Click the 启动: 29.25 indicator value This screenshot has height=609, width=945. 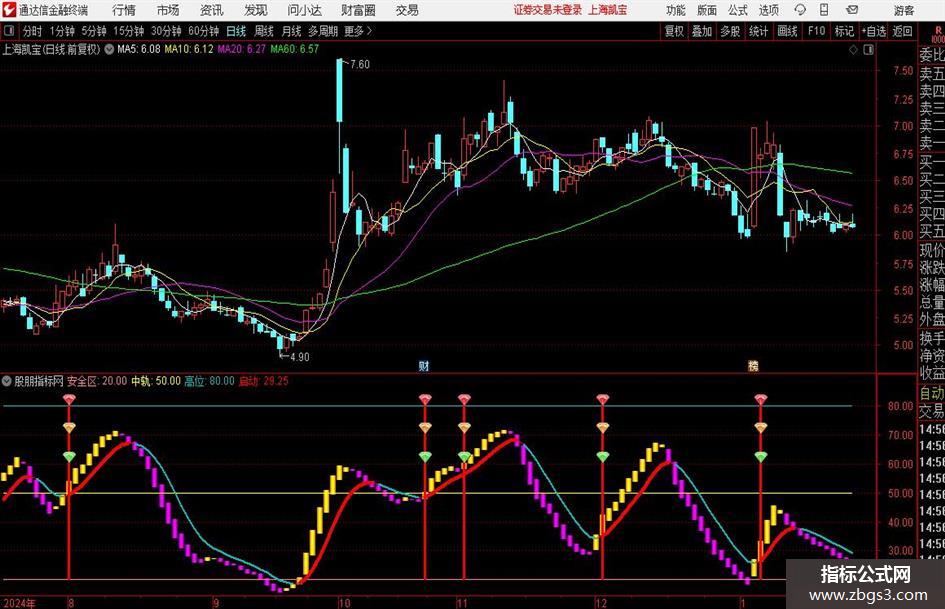(263, 381)
